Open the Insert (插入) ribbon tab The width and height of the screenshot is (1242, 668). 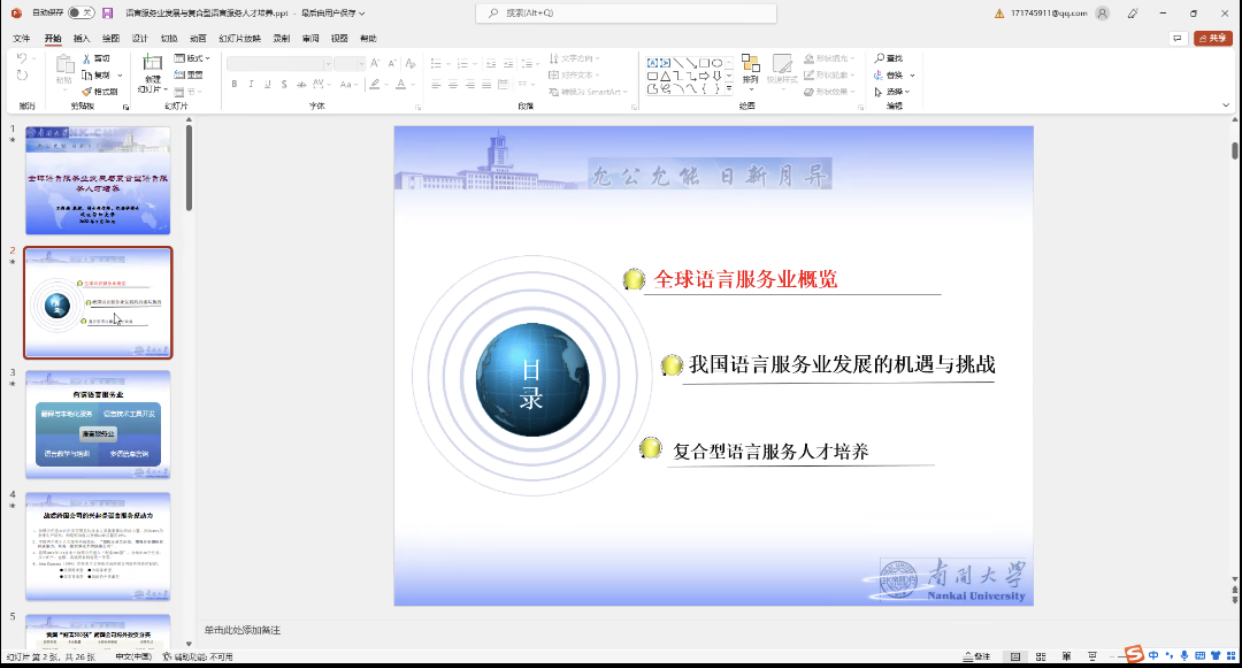(82, 38)
